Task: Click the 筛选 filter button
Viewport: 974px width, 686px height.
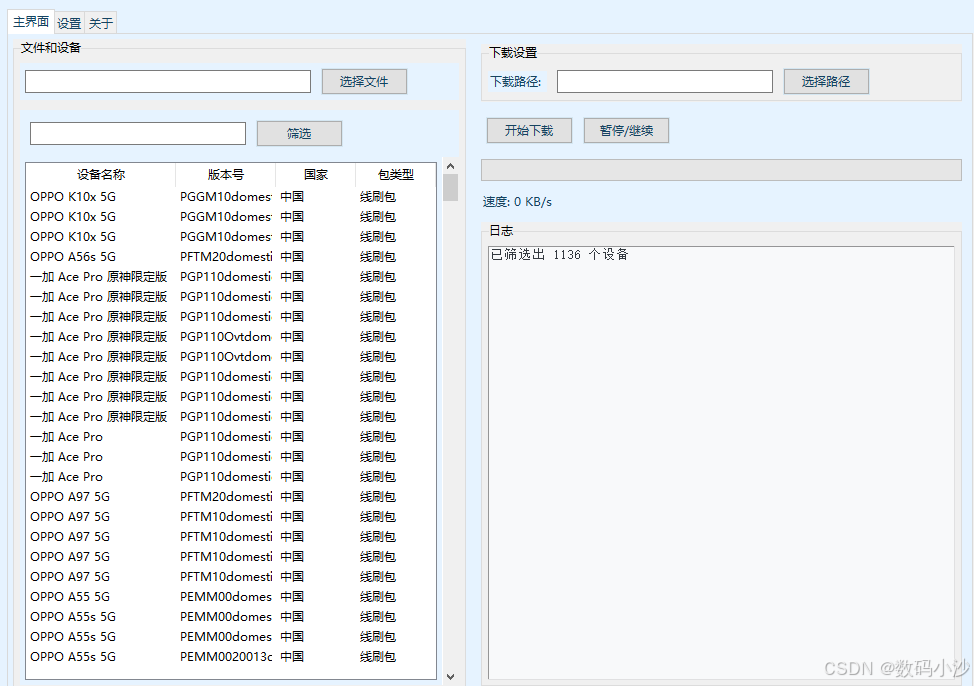Action: [299, 134]
